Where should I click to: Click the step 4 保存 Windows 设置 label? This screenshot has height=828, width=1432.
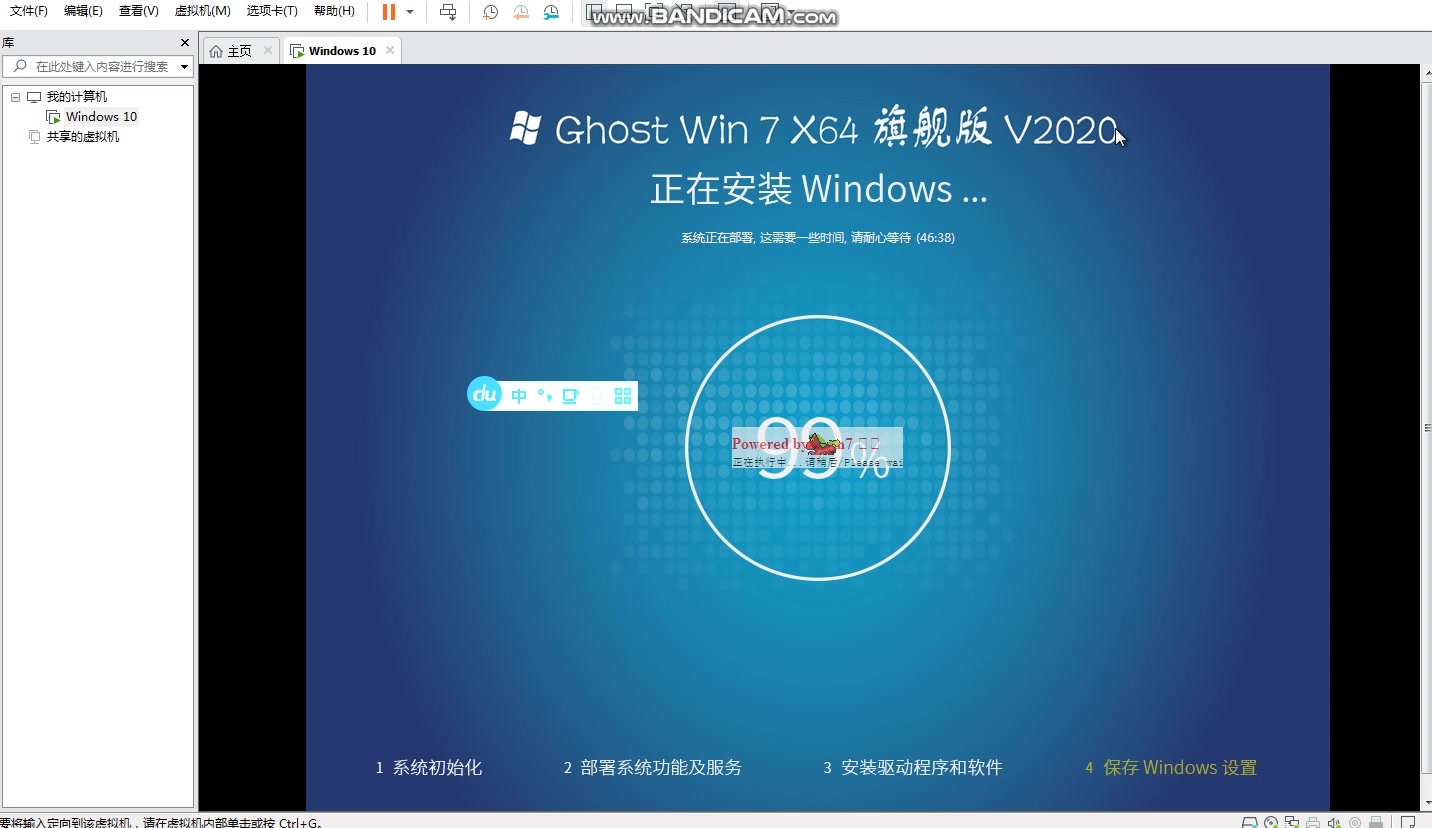(1171, 768)
